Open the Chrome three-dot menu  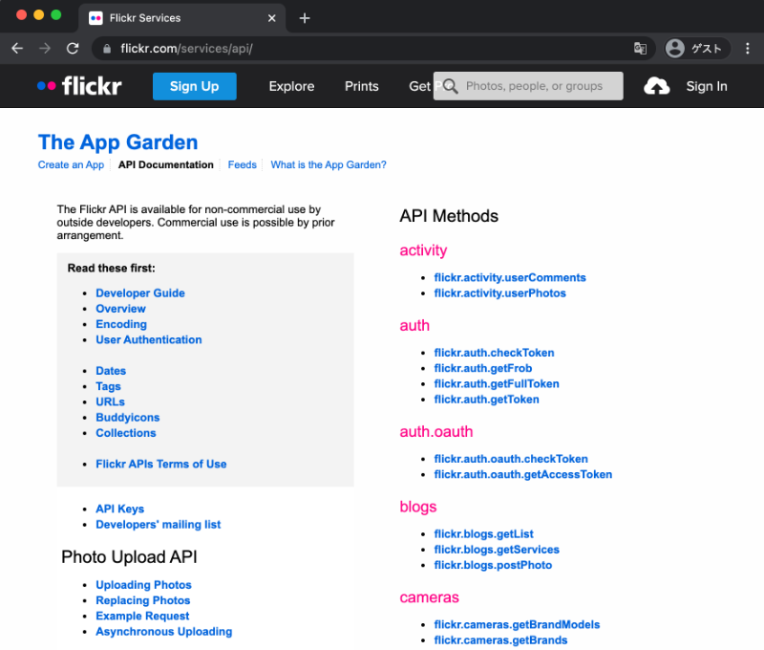coord(747,48)
